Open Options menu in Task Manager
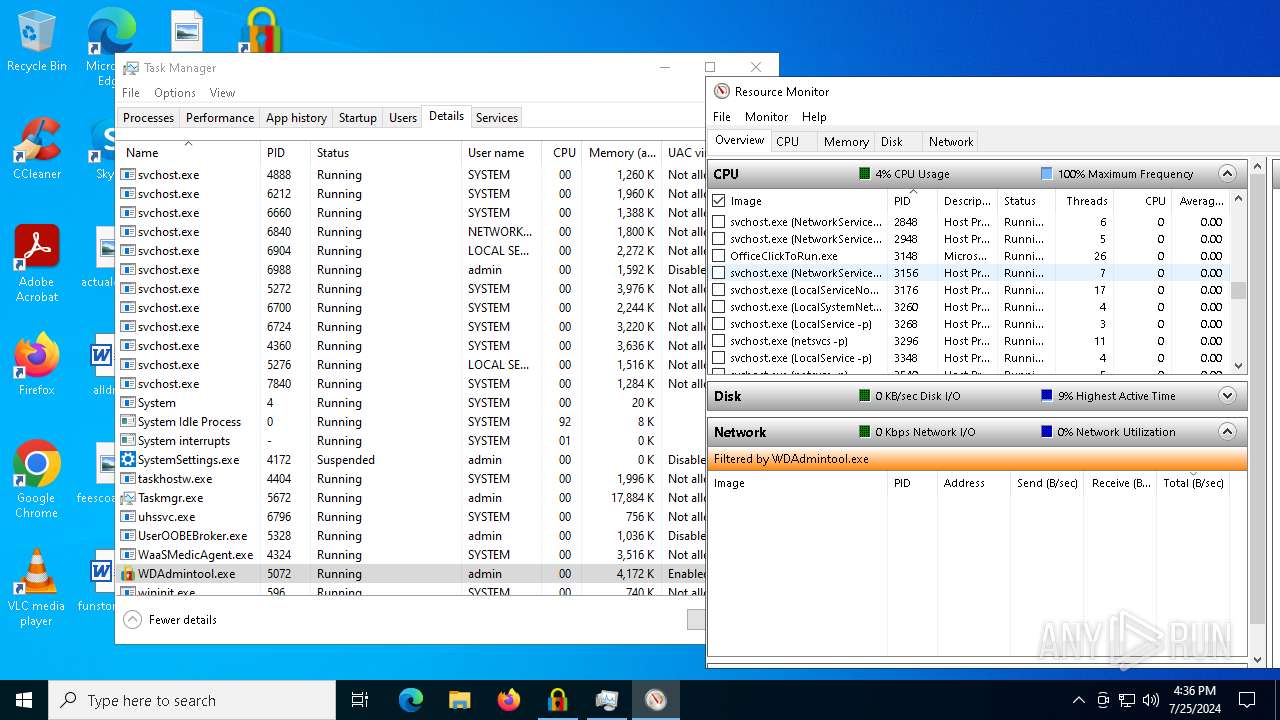Viewport: 1280px width, 720px height. [x=175, y=93]
